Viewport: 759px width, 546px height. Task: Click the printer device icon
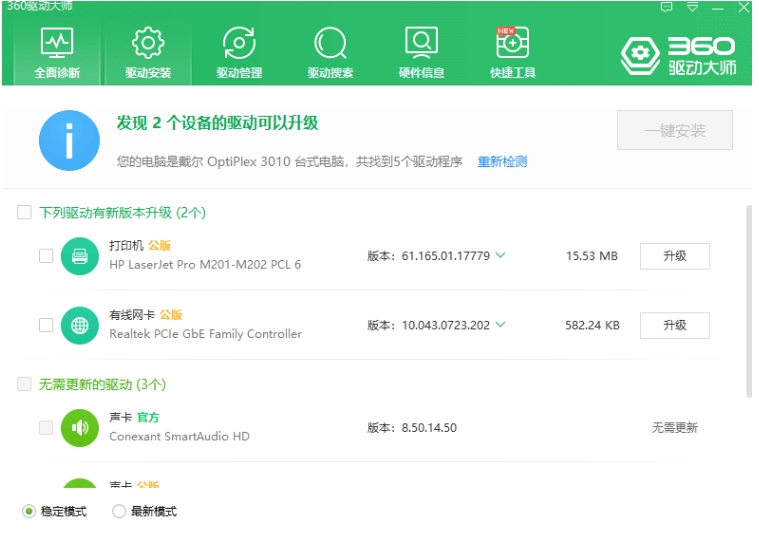tap(80, 256)
